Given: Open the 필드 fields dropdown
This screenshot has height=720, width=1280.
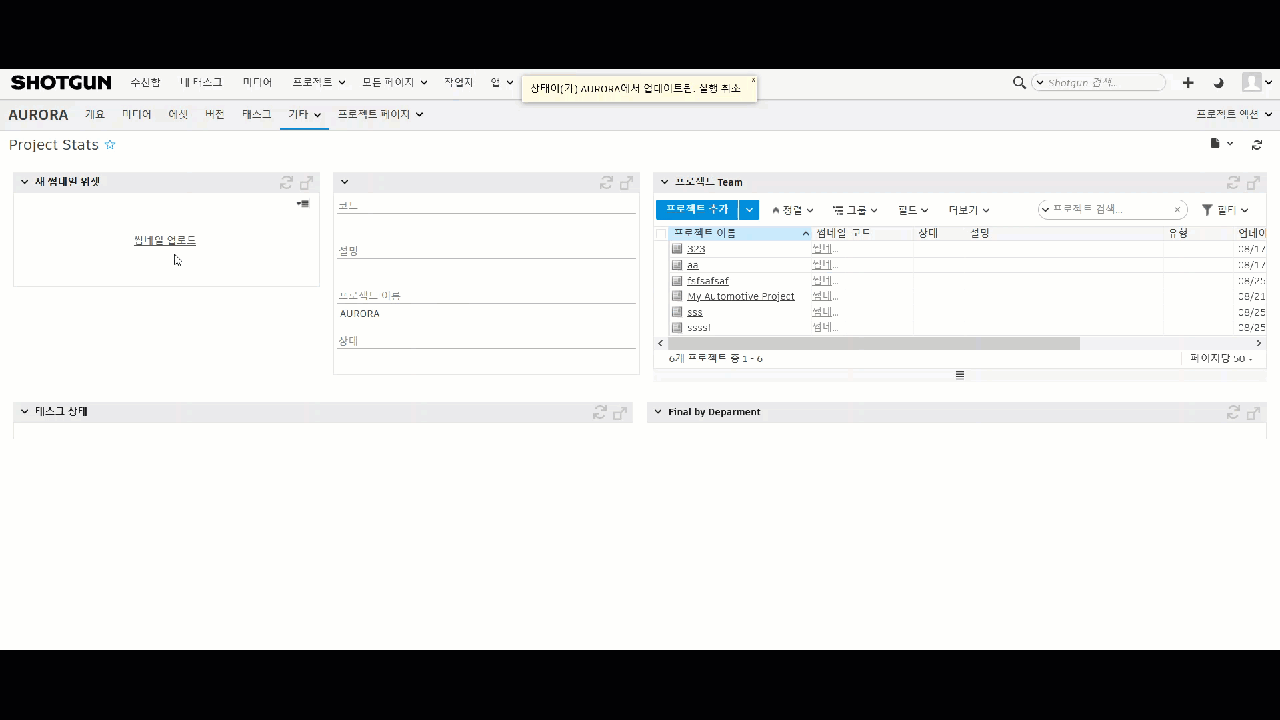Looking at the screenshot, I should 913,210.
